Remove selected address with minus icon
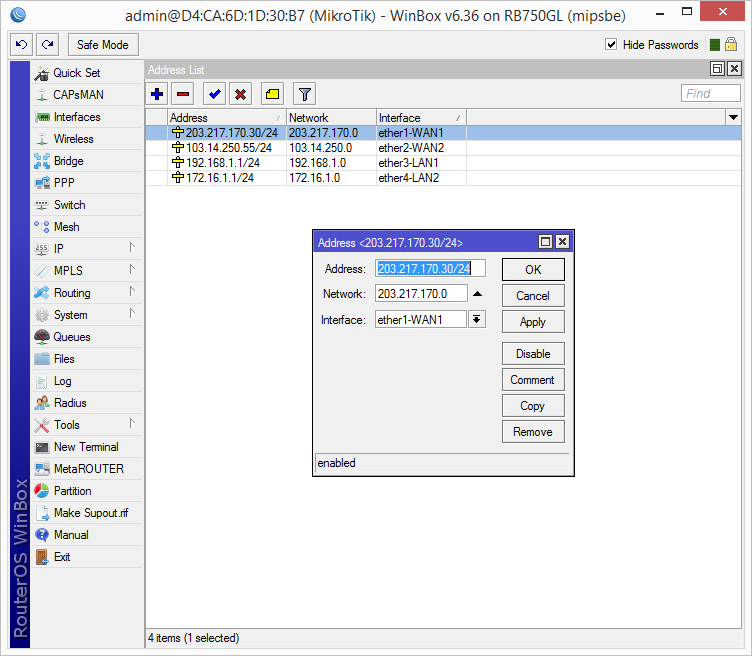Viewport: 752px width, 656px height. [183, 94]
